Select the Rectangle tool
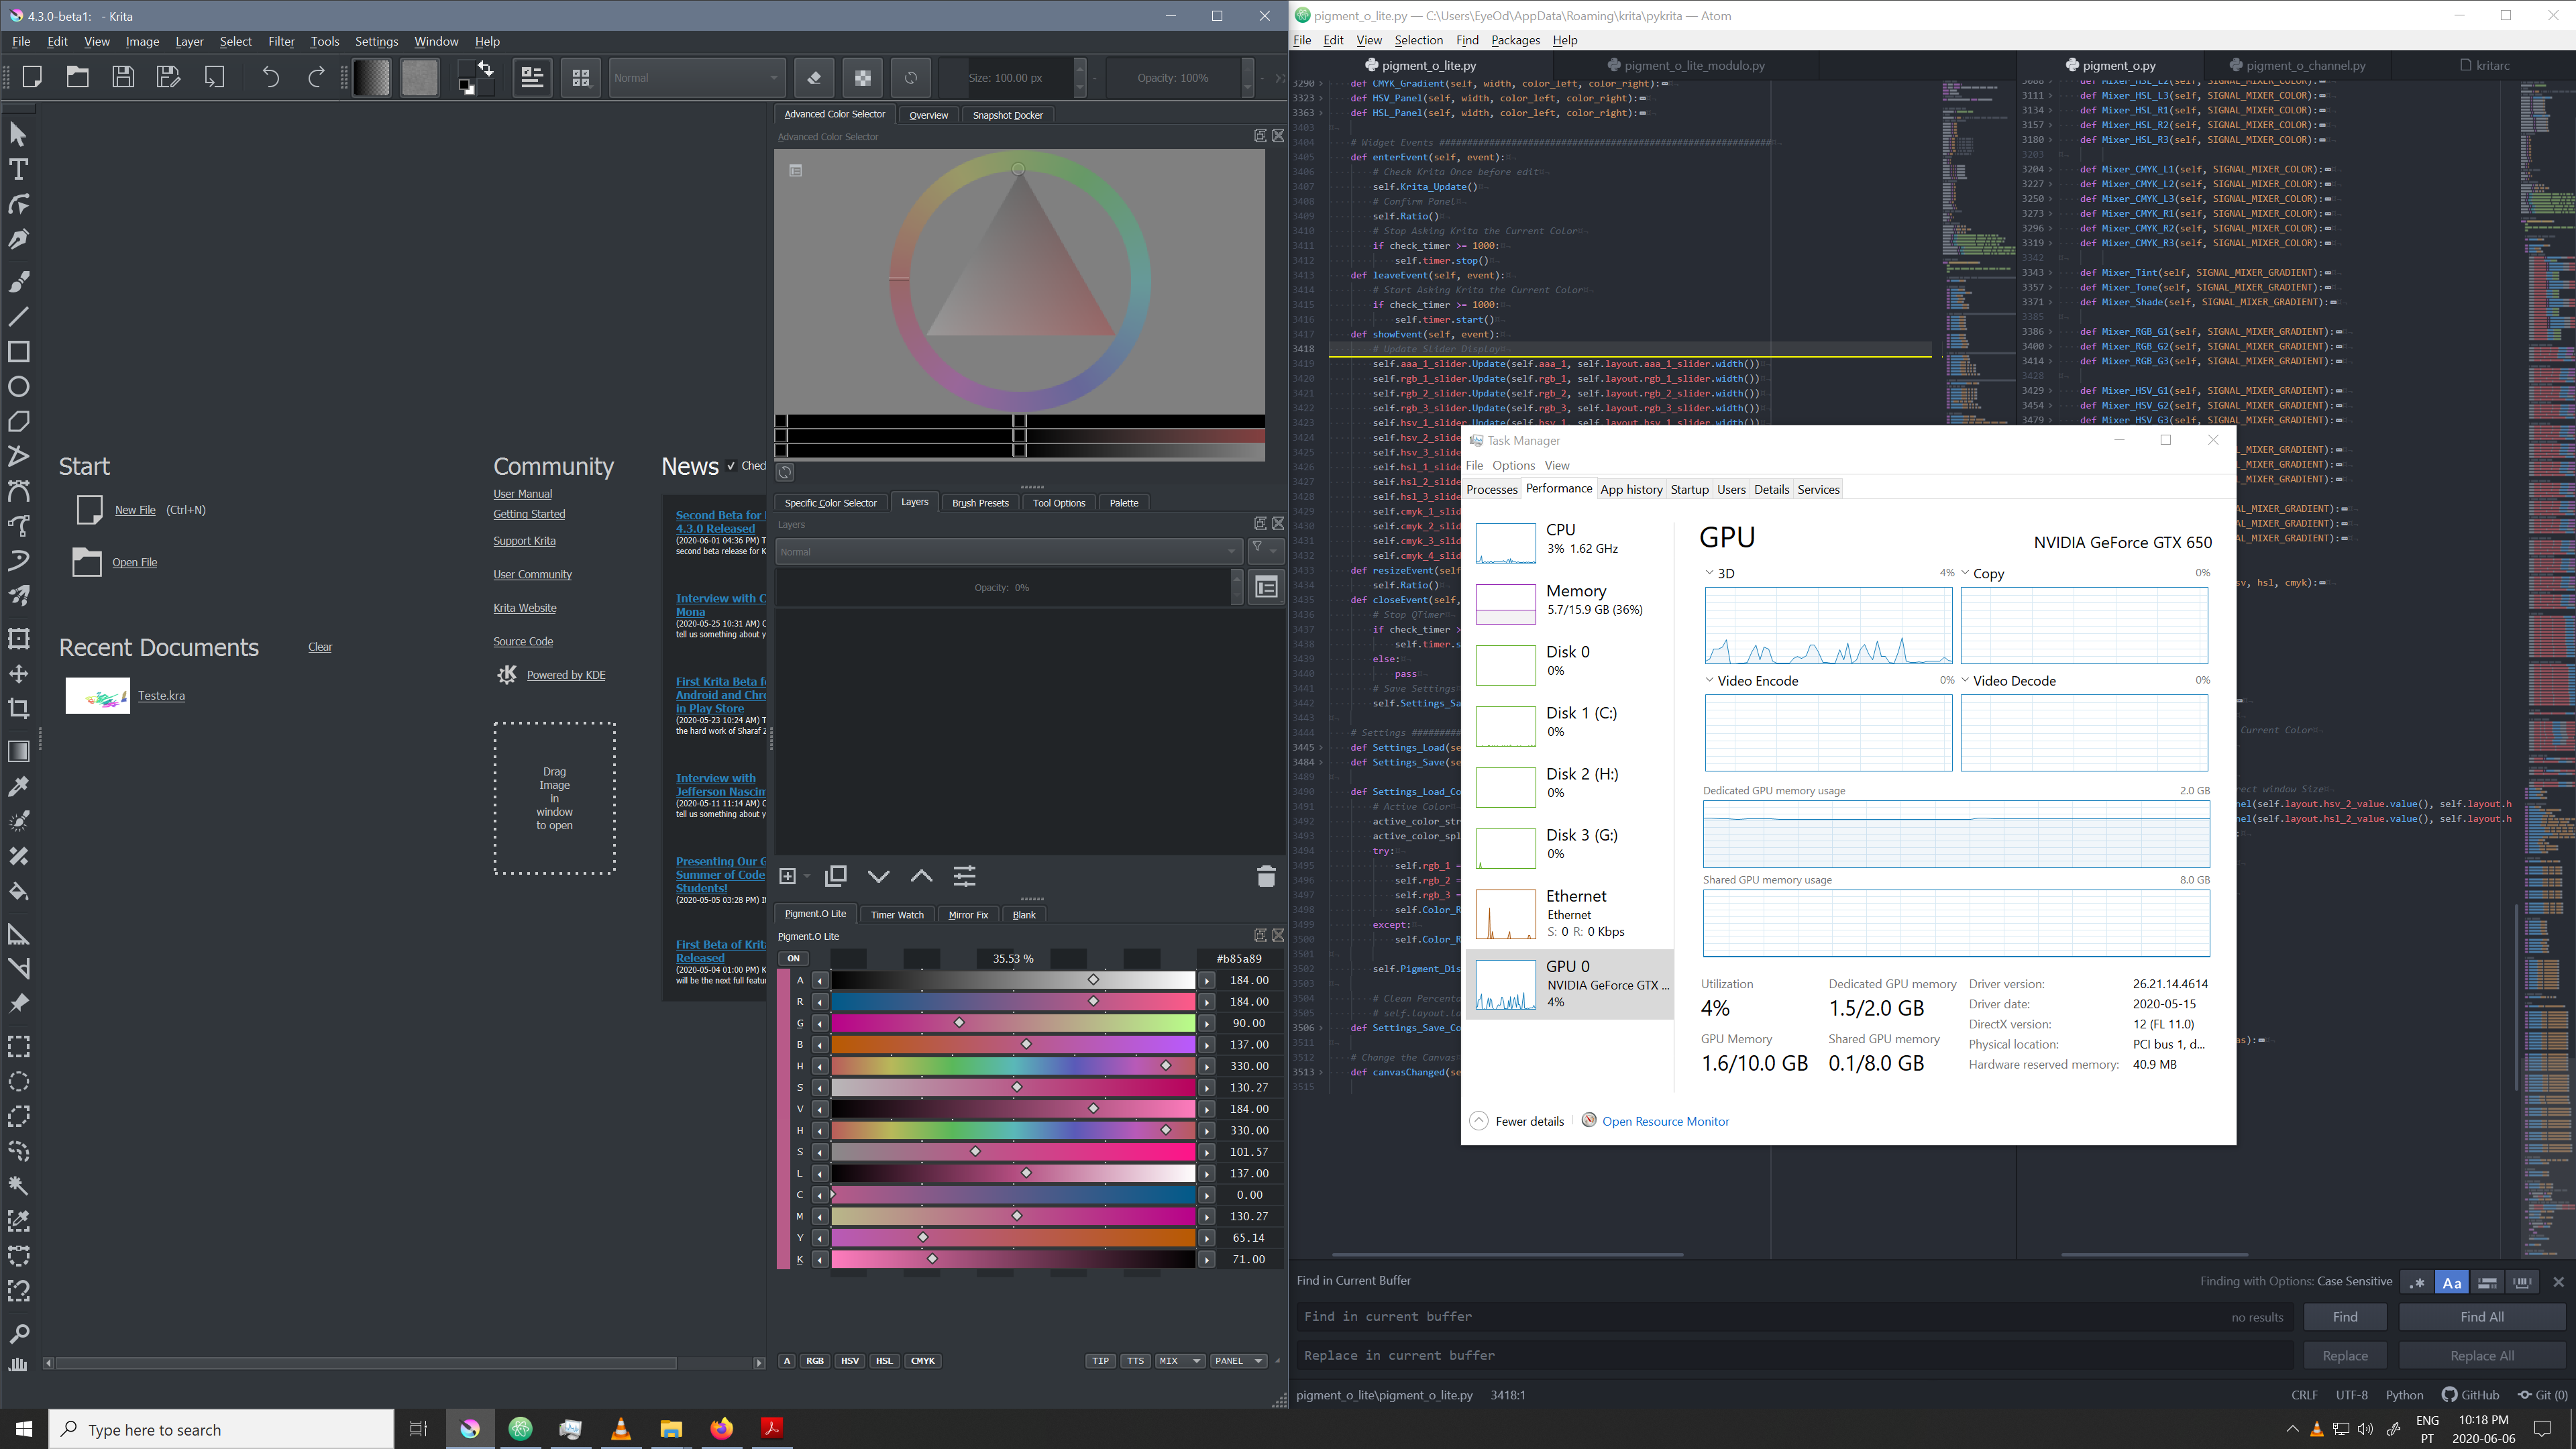The image size is (2576, 1449). pyautogui.click(x=18, y=351)
